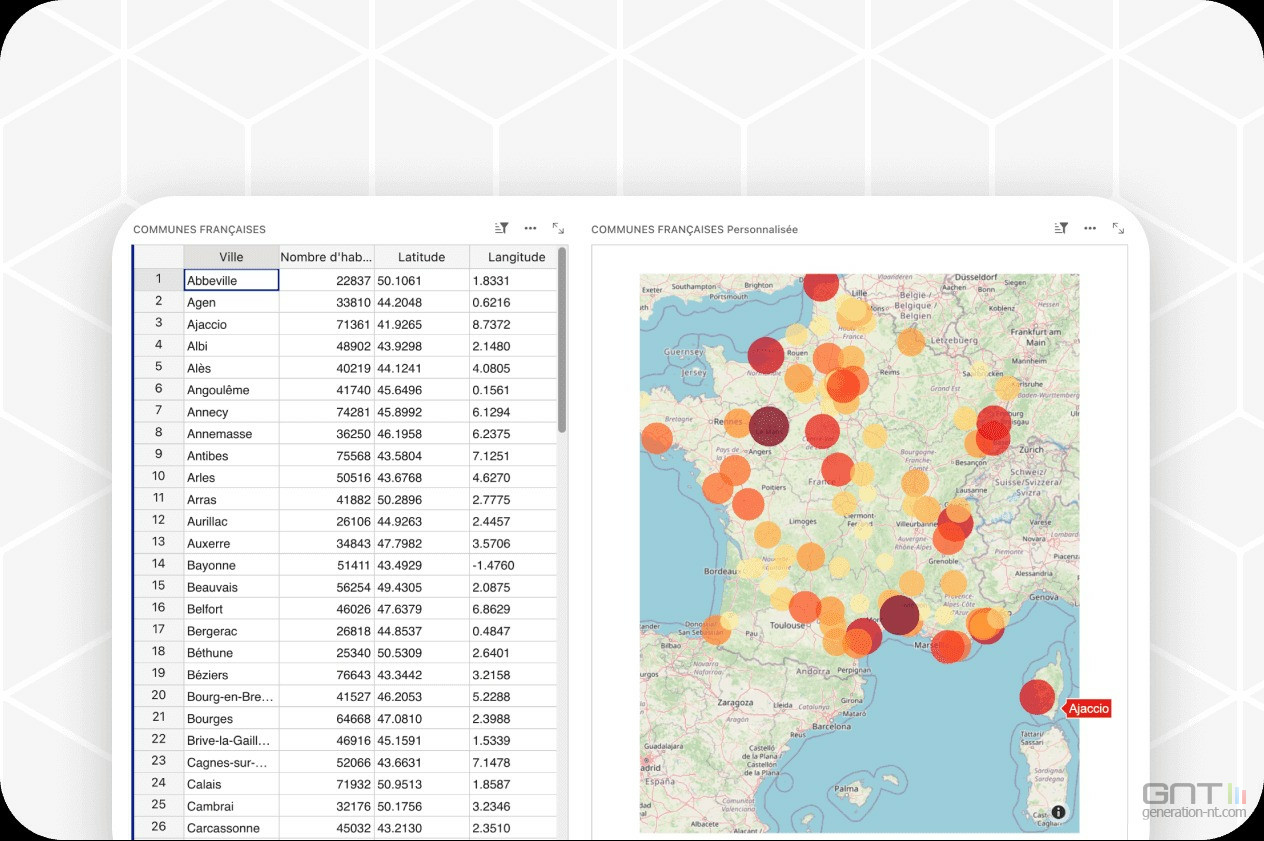Image resolution: width=1264 pixels, height=841 pixels.
Task: Select the Cambrai cell
Action: [x=231, y=806]
